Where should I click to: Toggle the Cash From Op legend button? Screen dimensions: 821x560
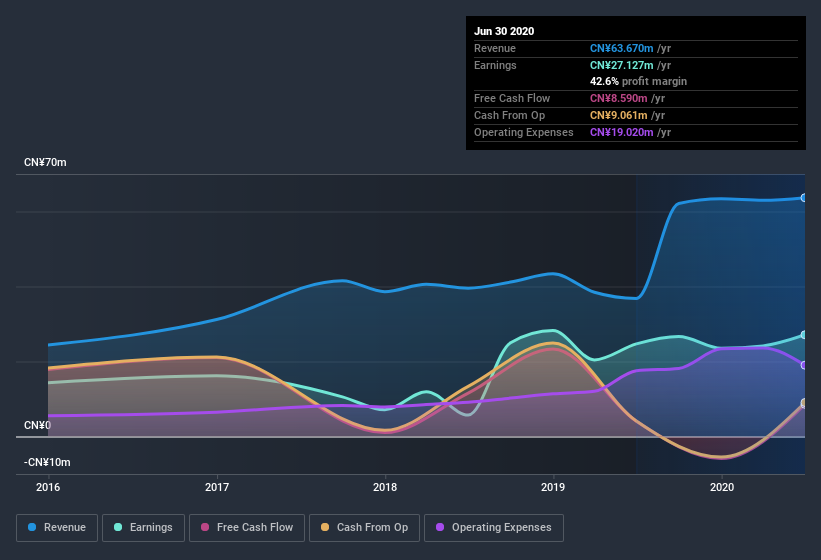364,528
